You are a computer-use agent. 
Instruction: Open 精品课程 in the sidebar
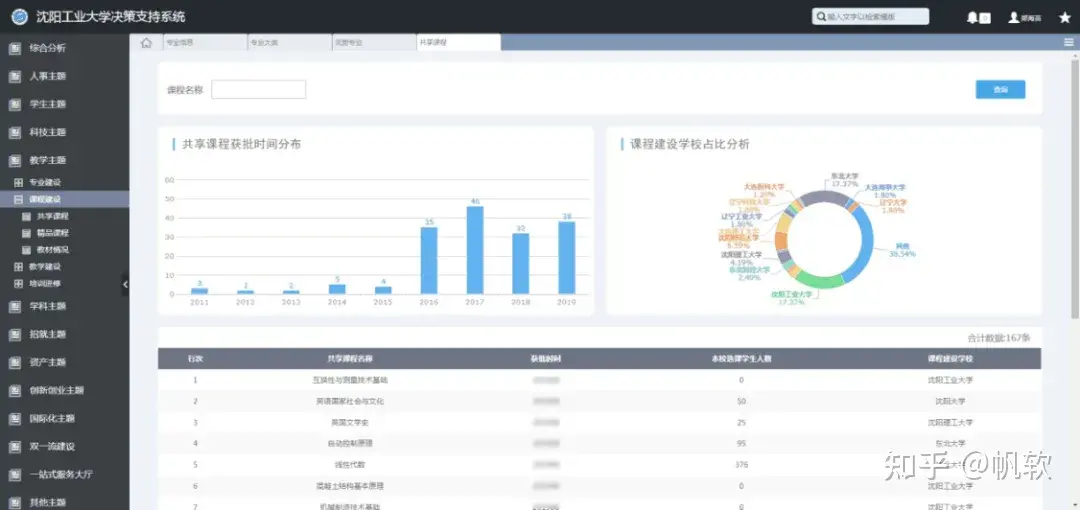(53, 233)
